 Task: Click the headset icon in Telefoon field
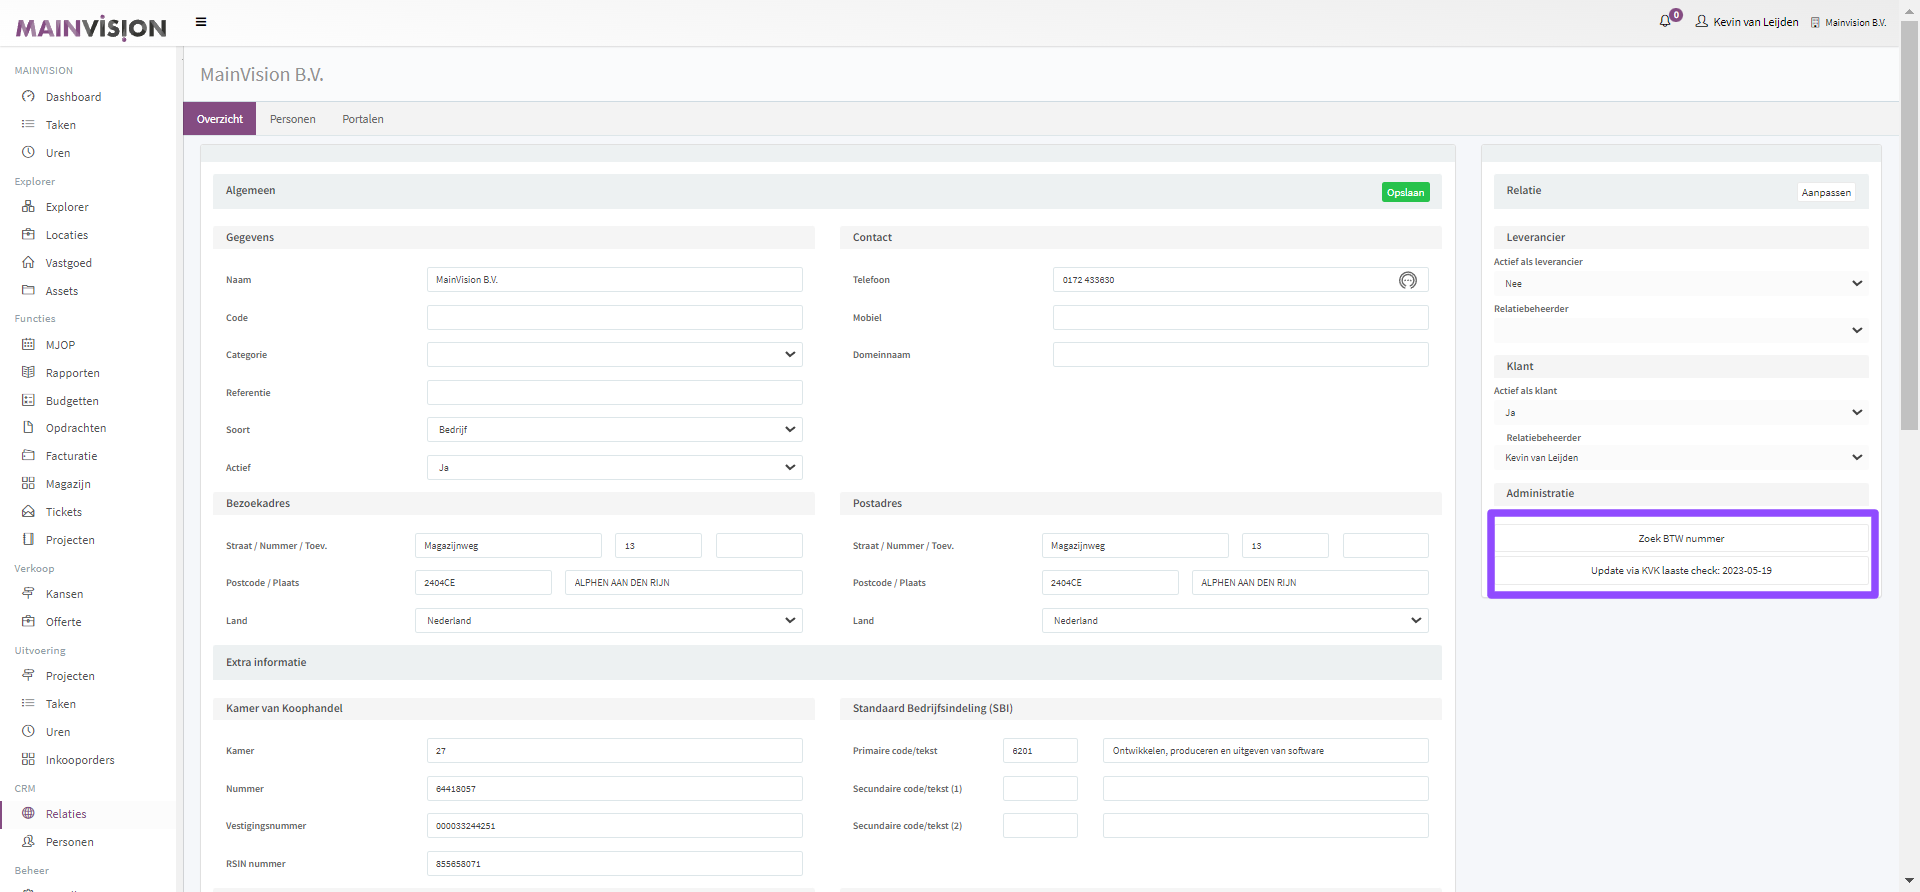1407,280
